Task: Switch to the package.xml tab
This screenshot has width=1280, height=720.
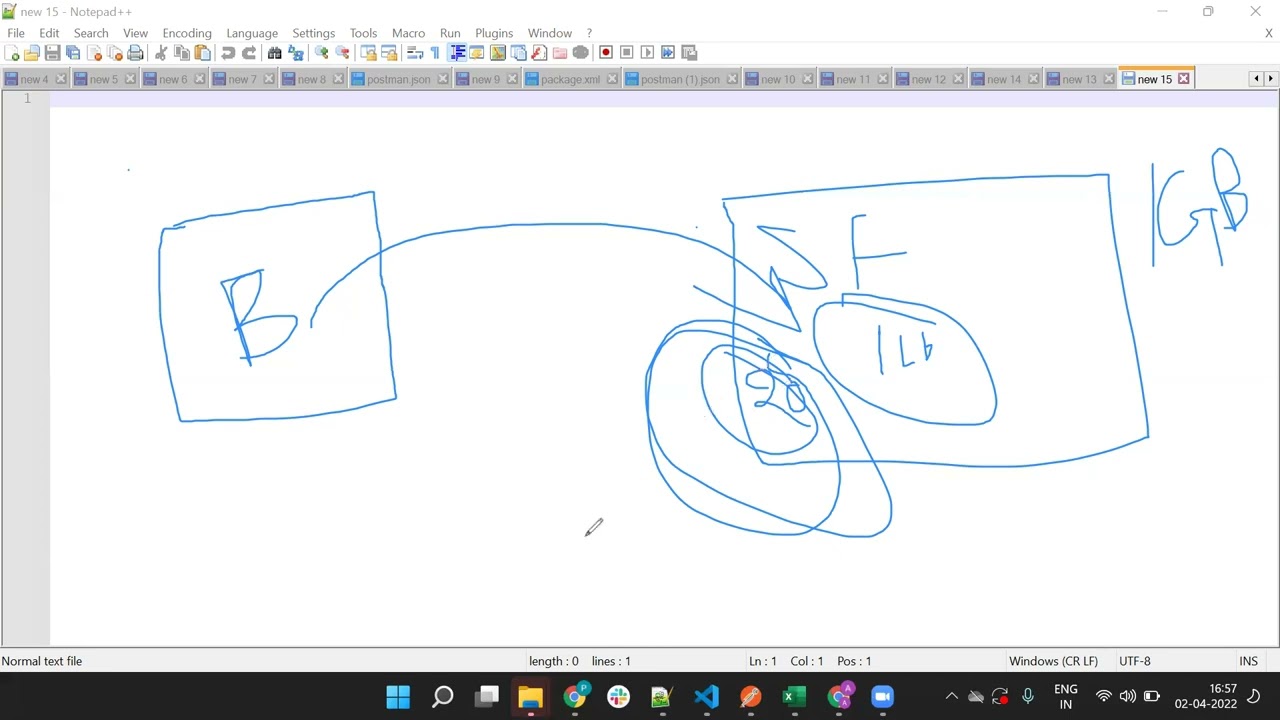Action: [570, 79]
